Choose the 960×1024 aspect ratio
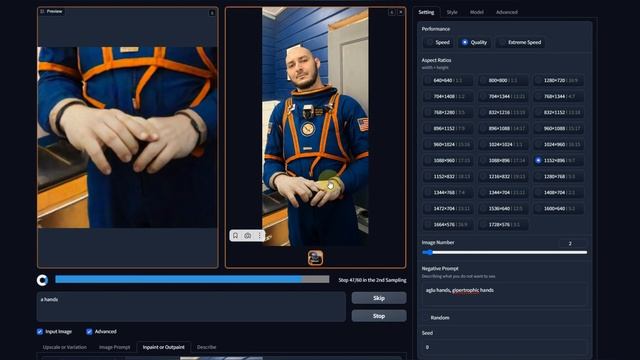The width and height of the screenshot is (640, 360). coord(448,144)
